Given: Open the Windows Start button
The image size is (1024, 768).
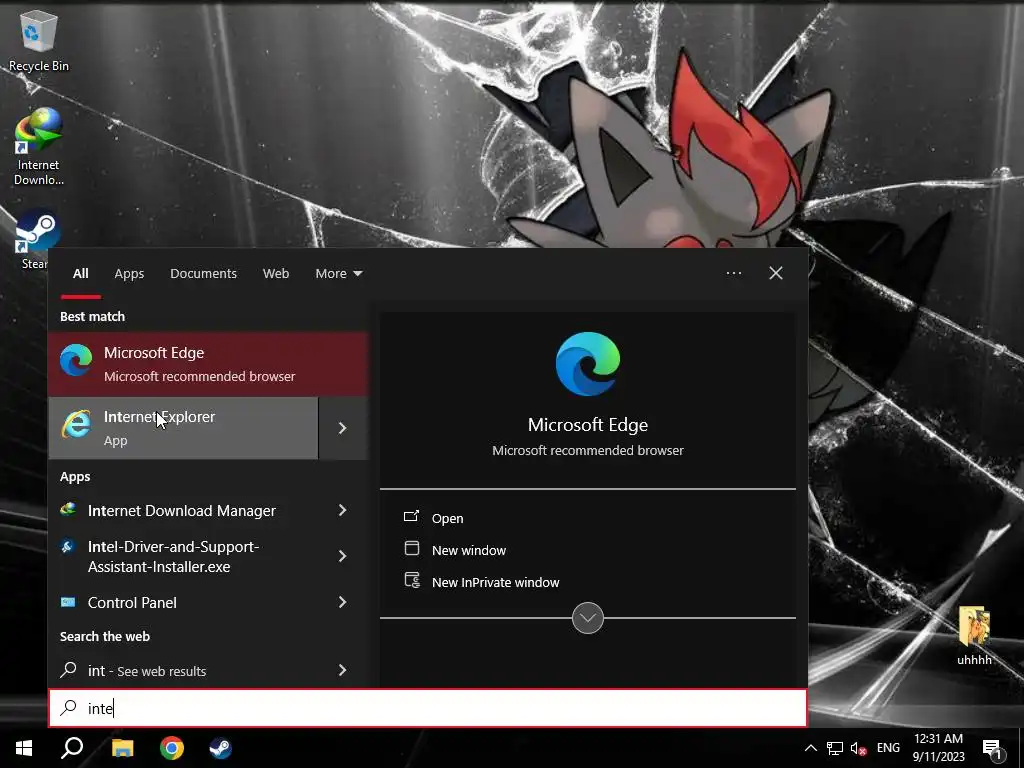Looking at the screenshot, I should pyautogui.click(x=24, y=748).
